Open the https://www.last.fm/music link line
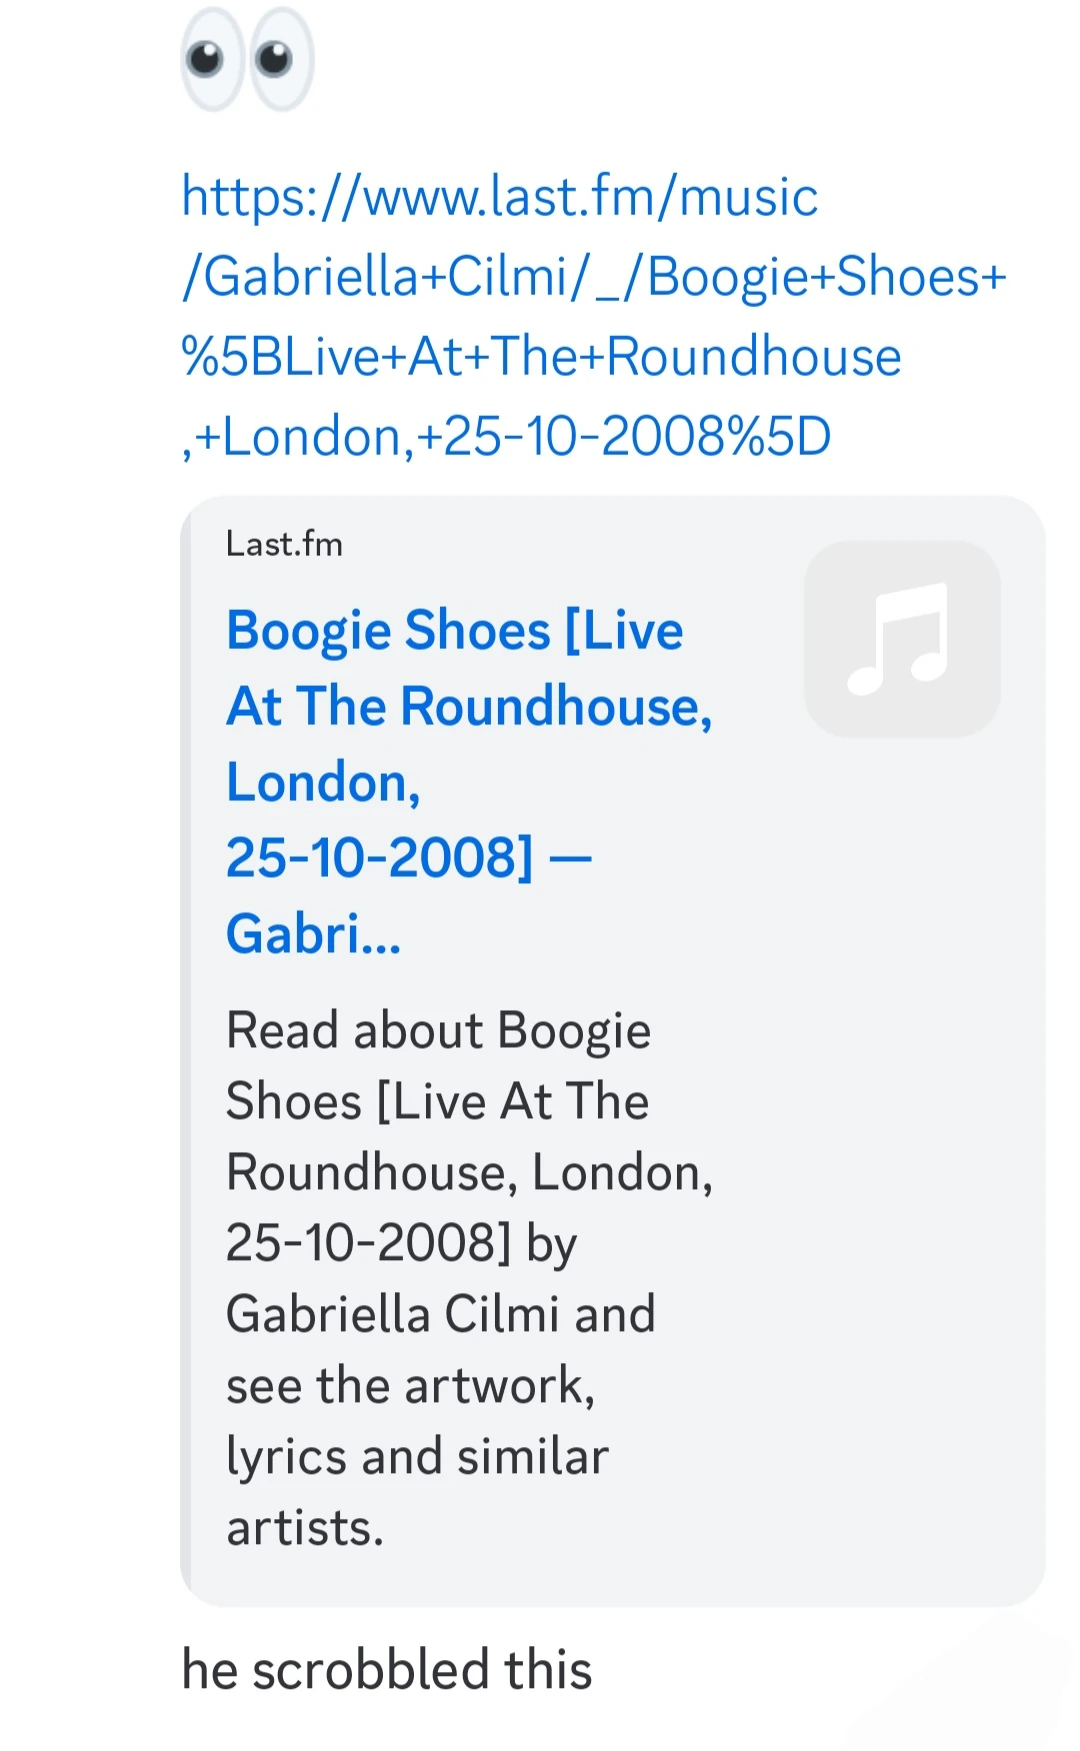Image resolution: width=1080 pixels, height=1751 pixels. (x=499, y=197)
